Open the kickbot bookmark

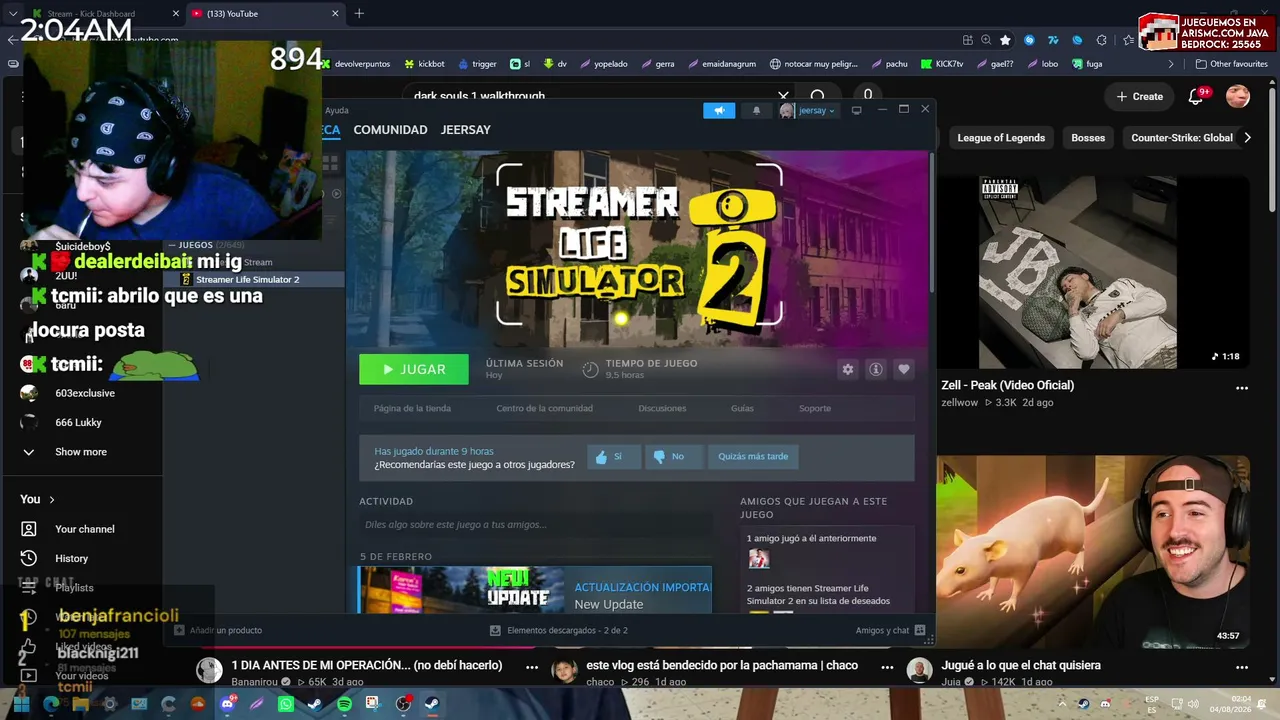(424, 64)
